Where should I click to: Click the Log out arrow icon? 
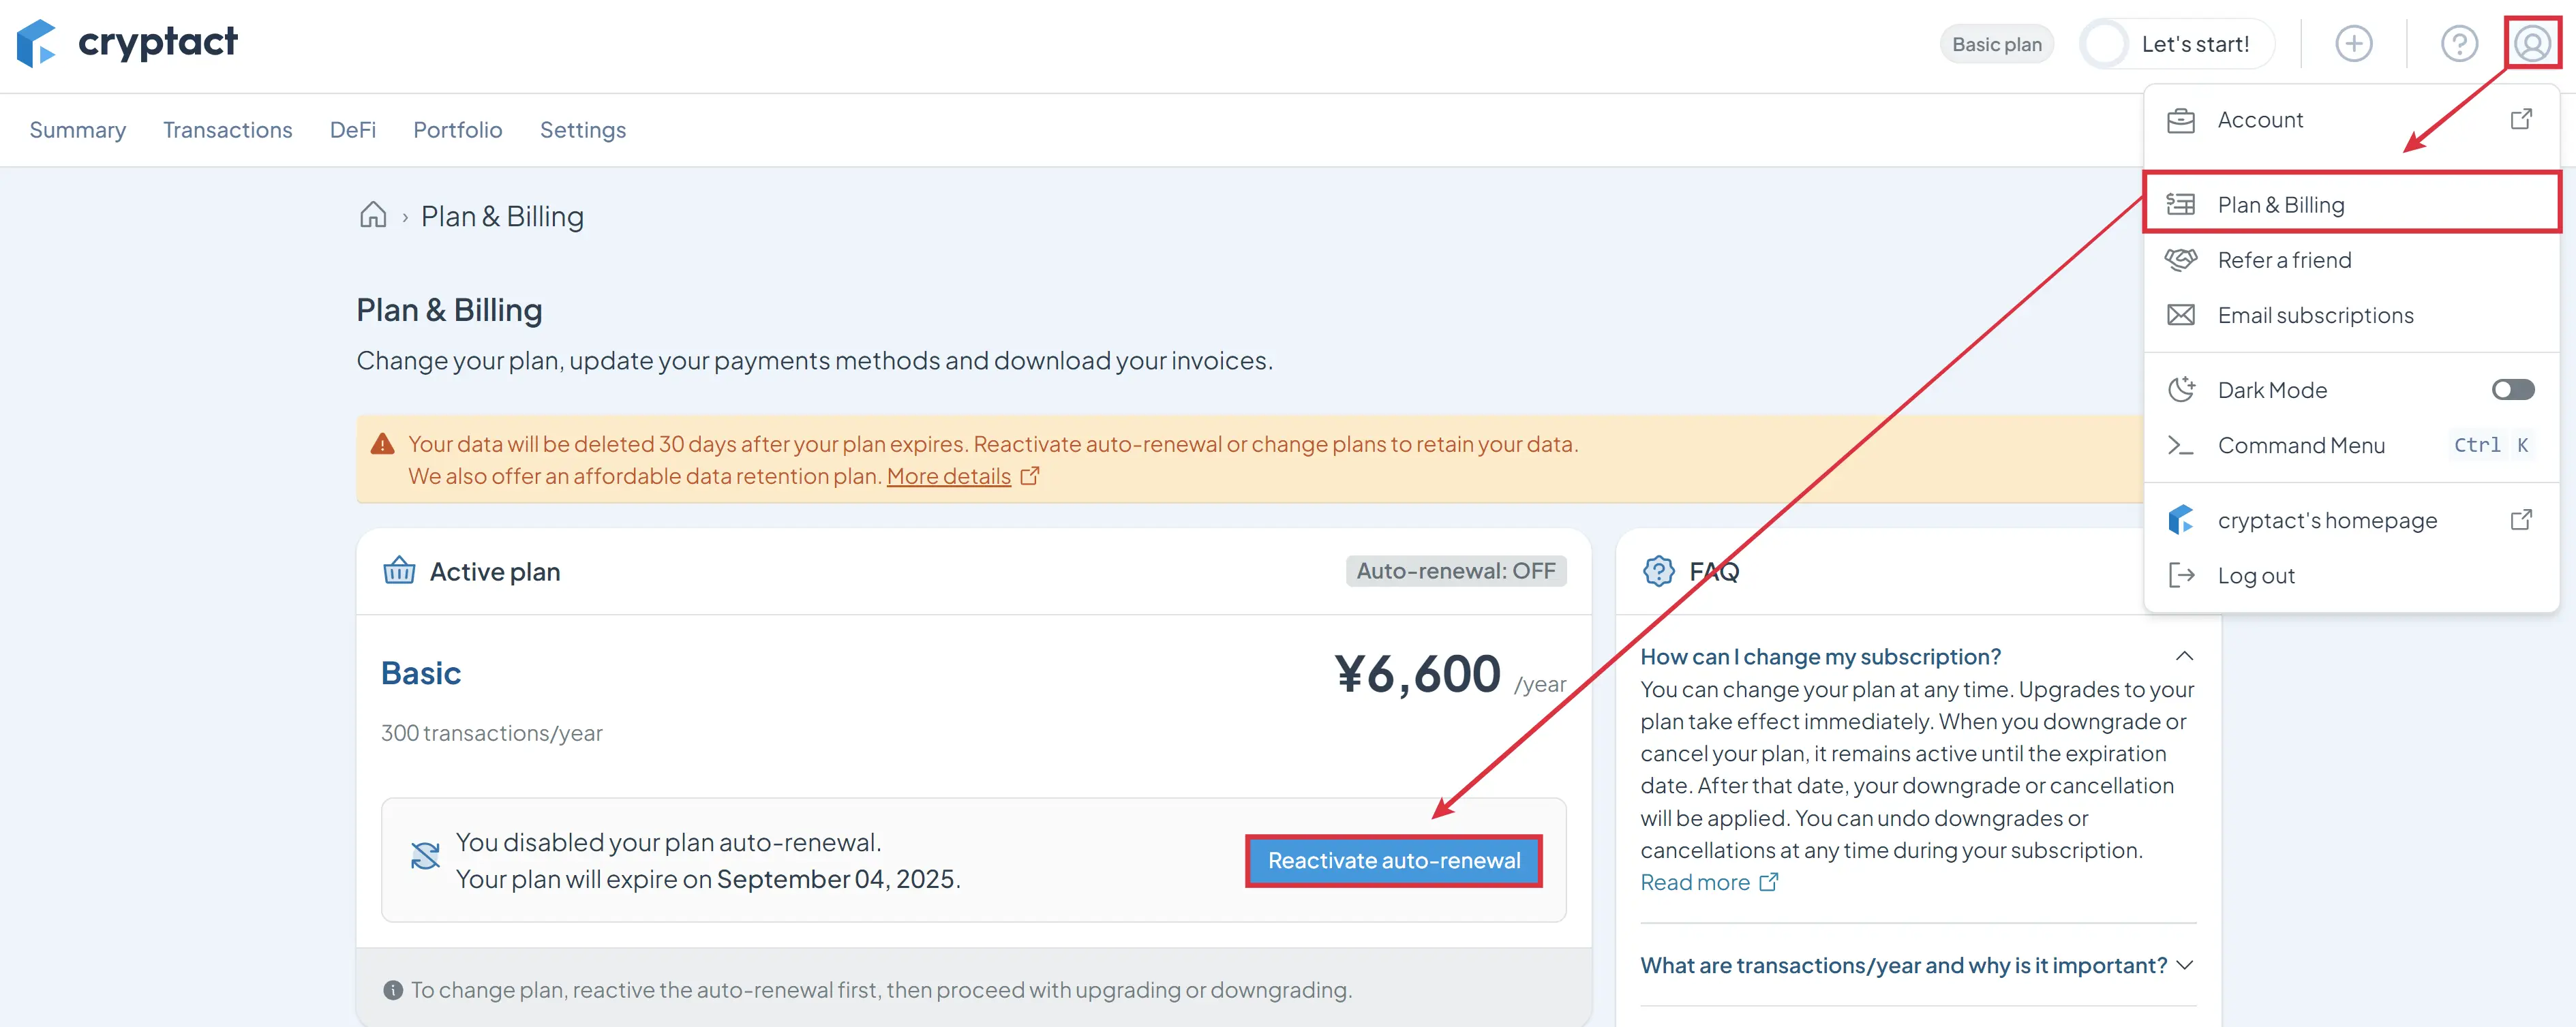pyautogui.click(x=2181, y=575)
